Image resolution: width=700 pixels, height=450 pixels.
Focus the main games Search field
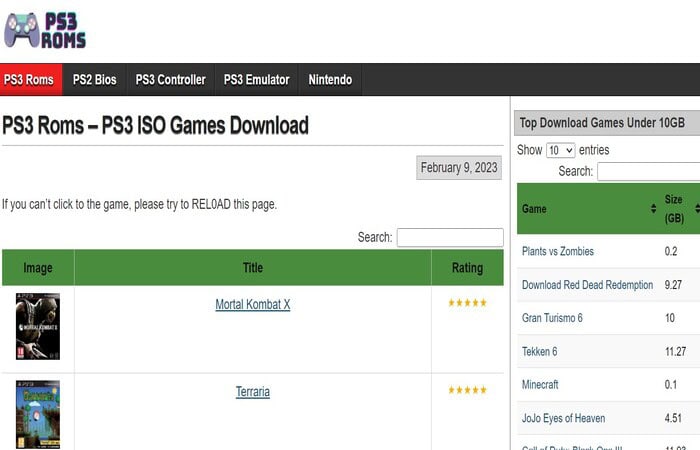point(450,238)
